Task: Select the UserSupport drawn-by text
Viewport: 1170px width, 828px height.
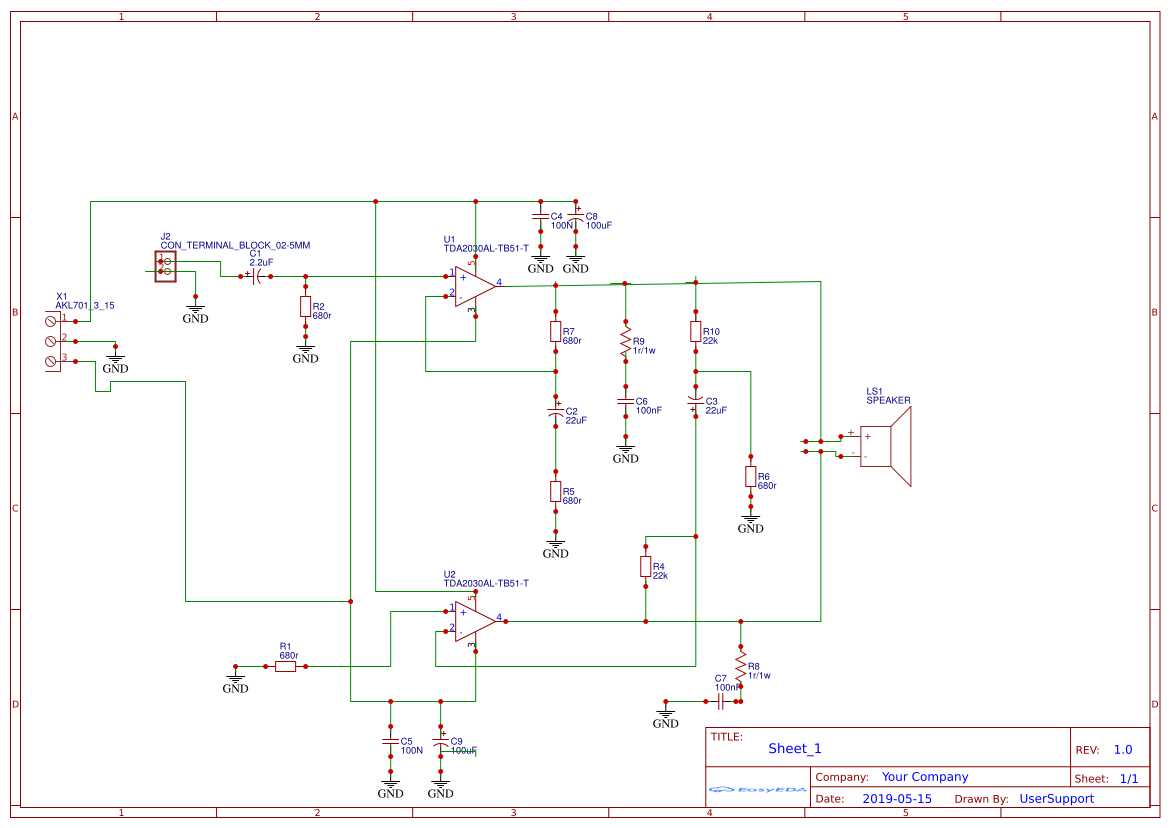Action: (x=1057, y=798)
